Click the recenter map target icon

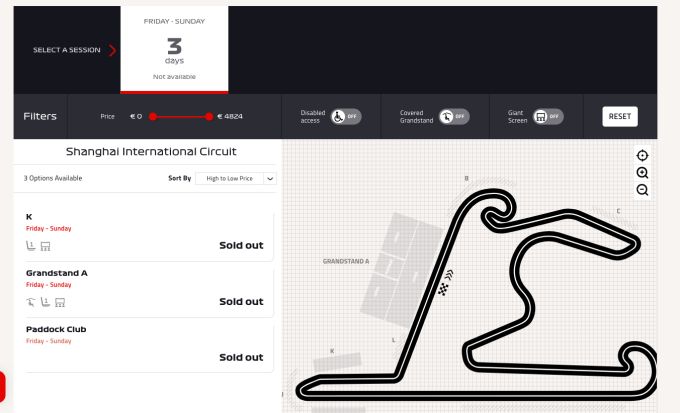pos(642,155)
